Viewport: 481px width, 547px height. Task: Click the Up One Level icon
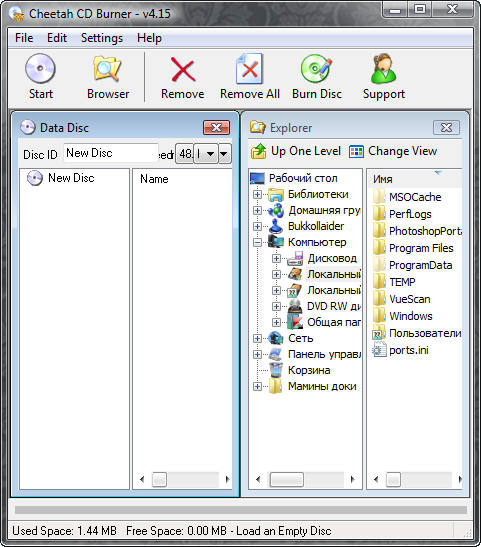(258, 151)
